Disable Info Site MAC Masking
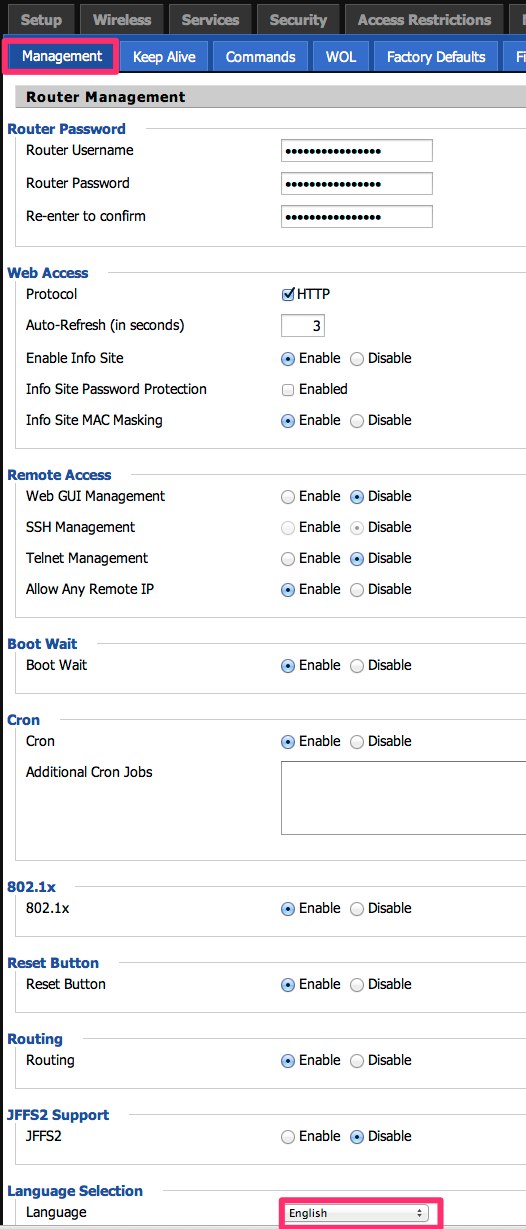 click(357, 421)
